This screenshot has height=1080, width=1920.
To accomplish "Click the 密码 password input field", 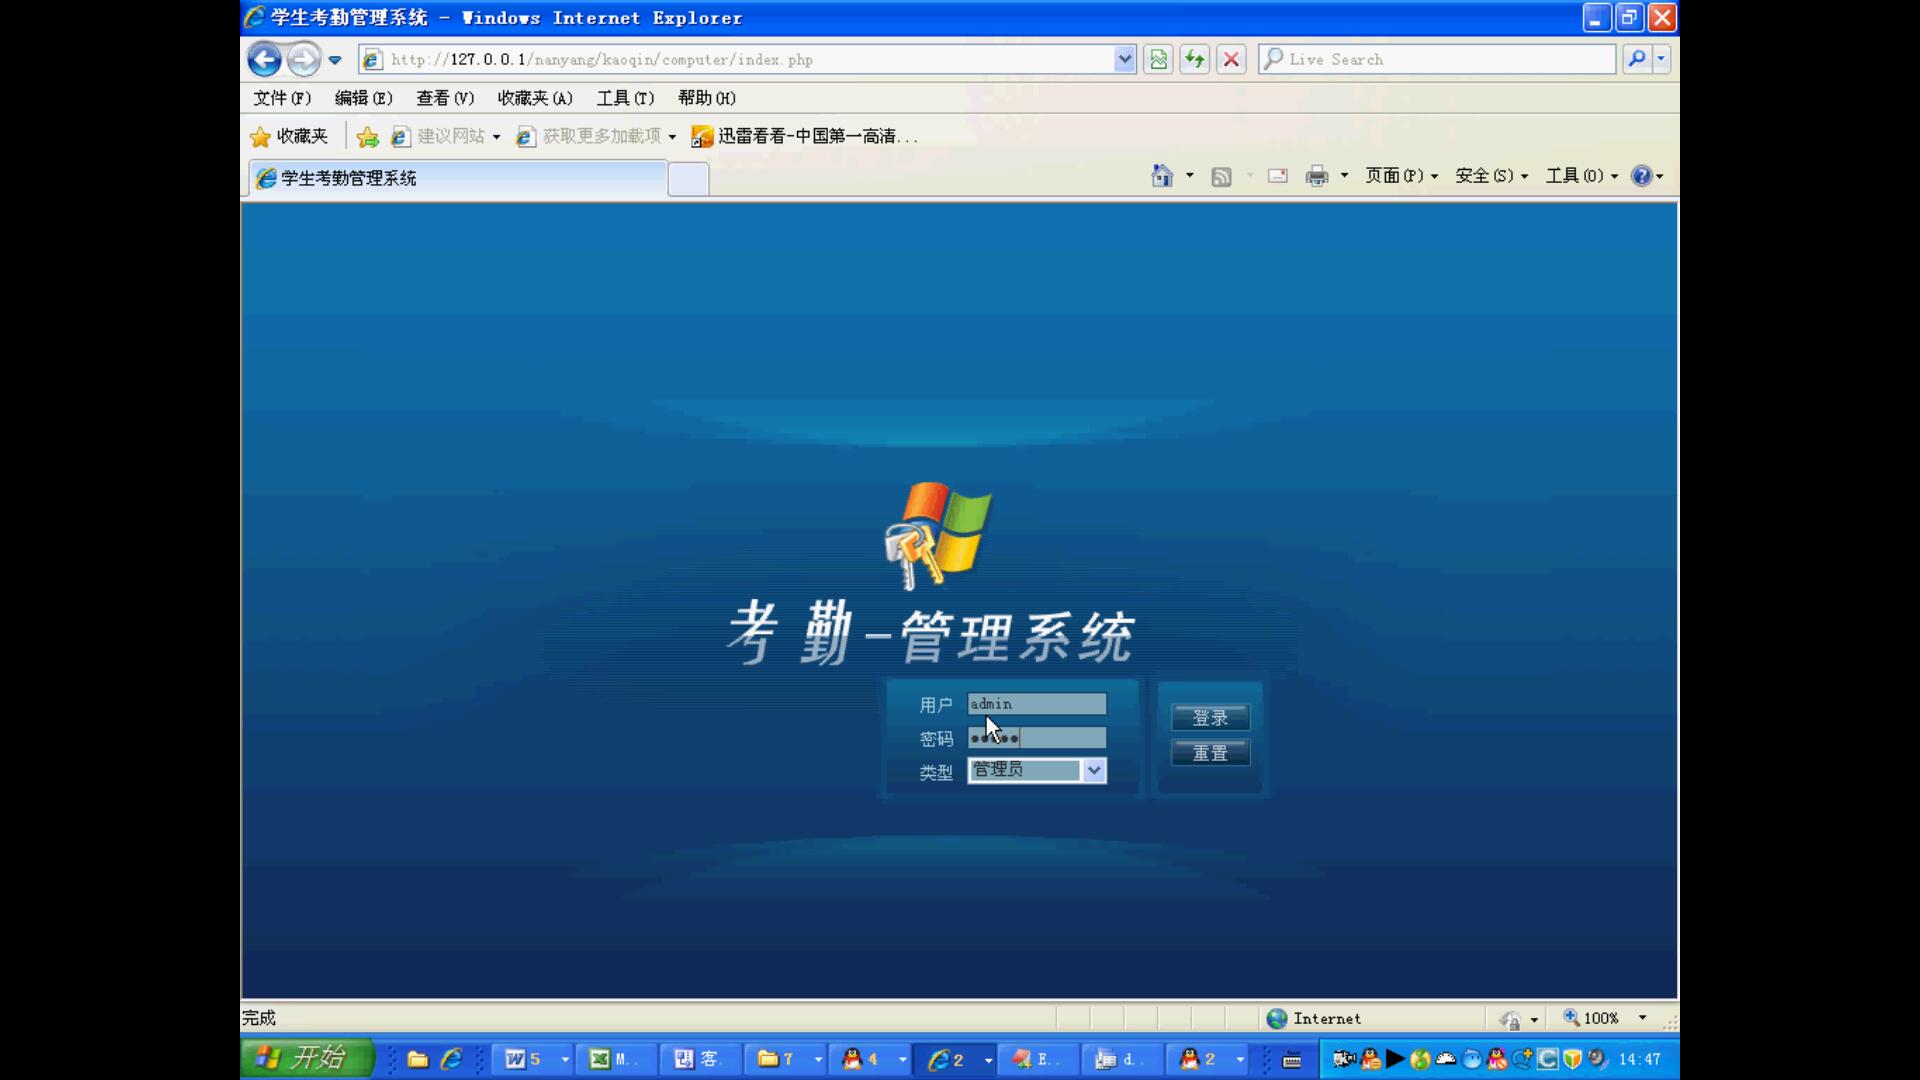I will (1036, 738).
